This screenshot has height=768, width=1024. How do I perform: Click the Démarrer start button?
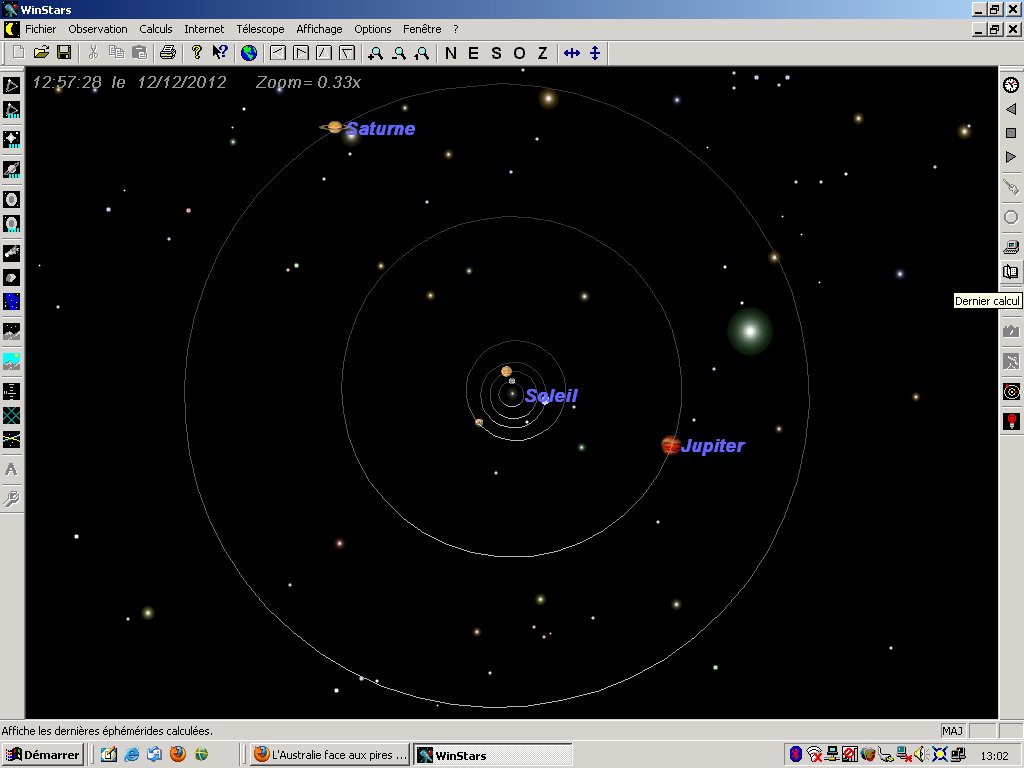(43, 755)
